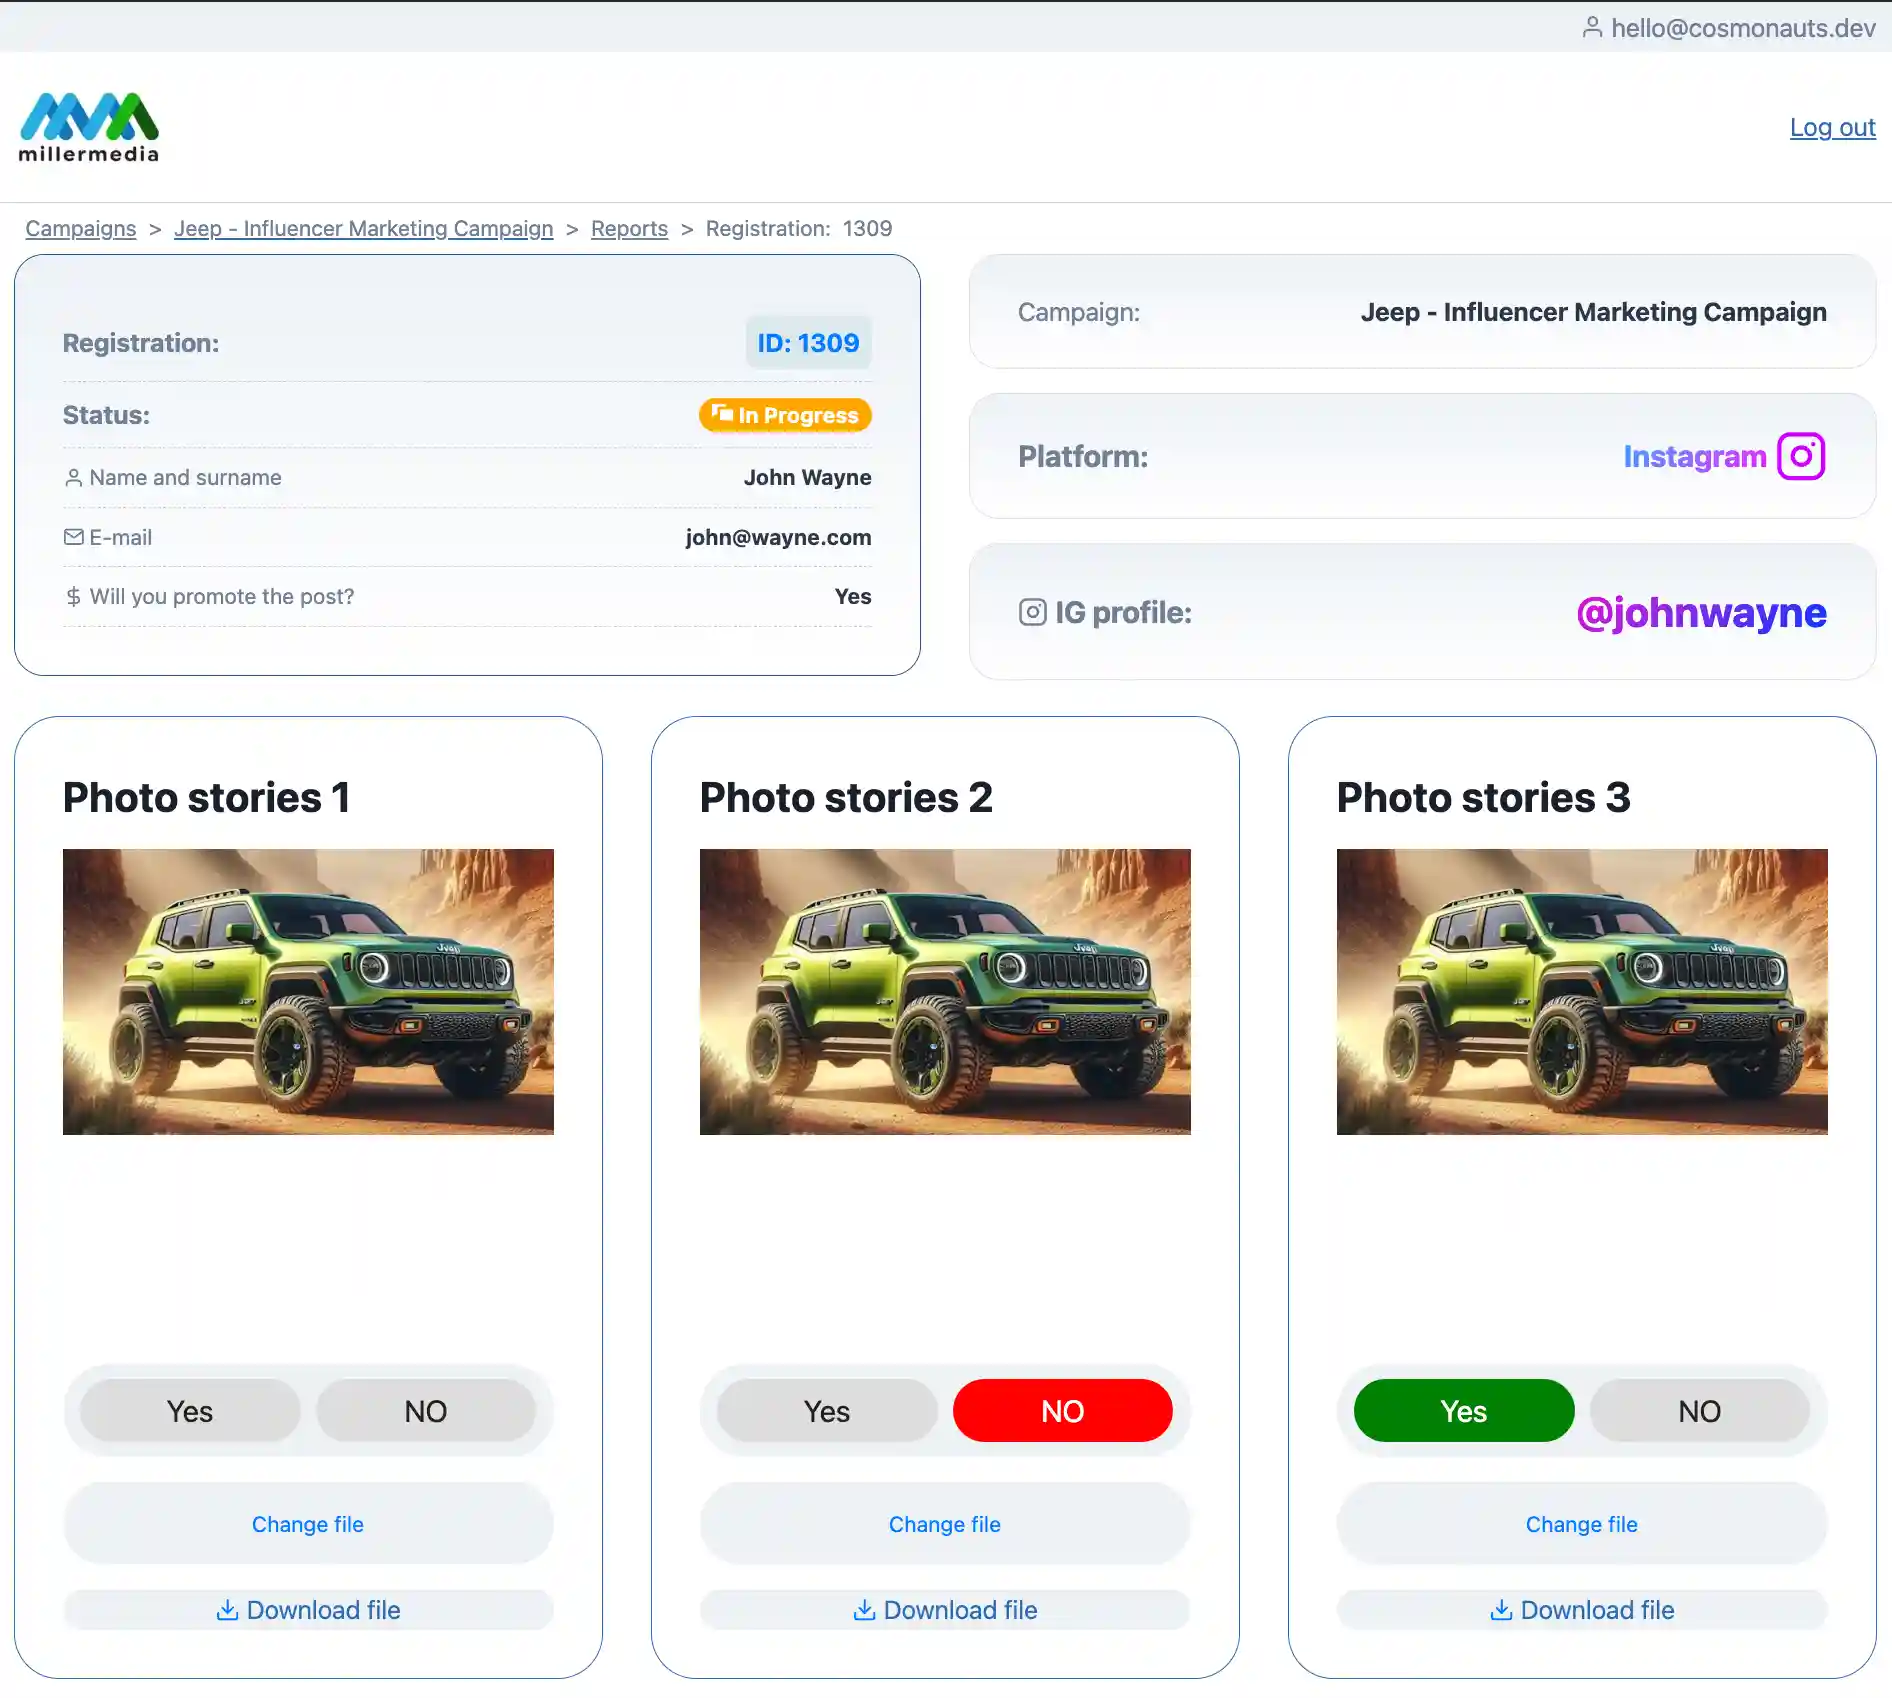
Task: Navigate to Reports breadcrumb
Action: tap(629, 229)
